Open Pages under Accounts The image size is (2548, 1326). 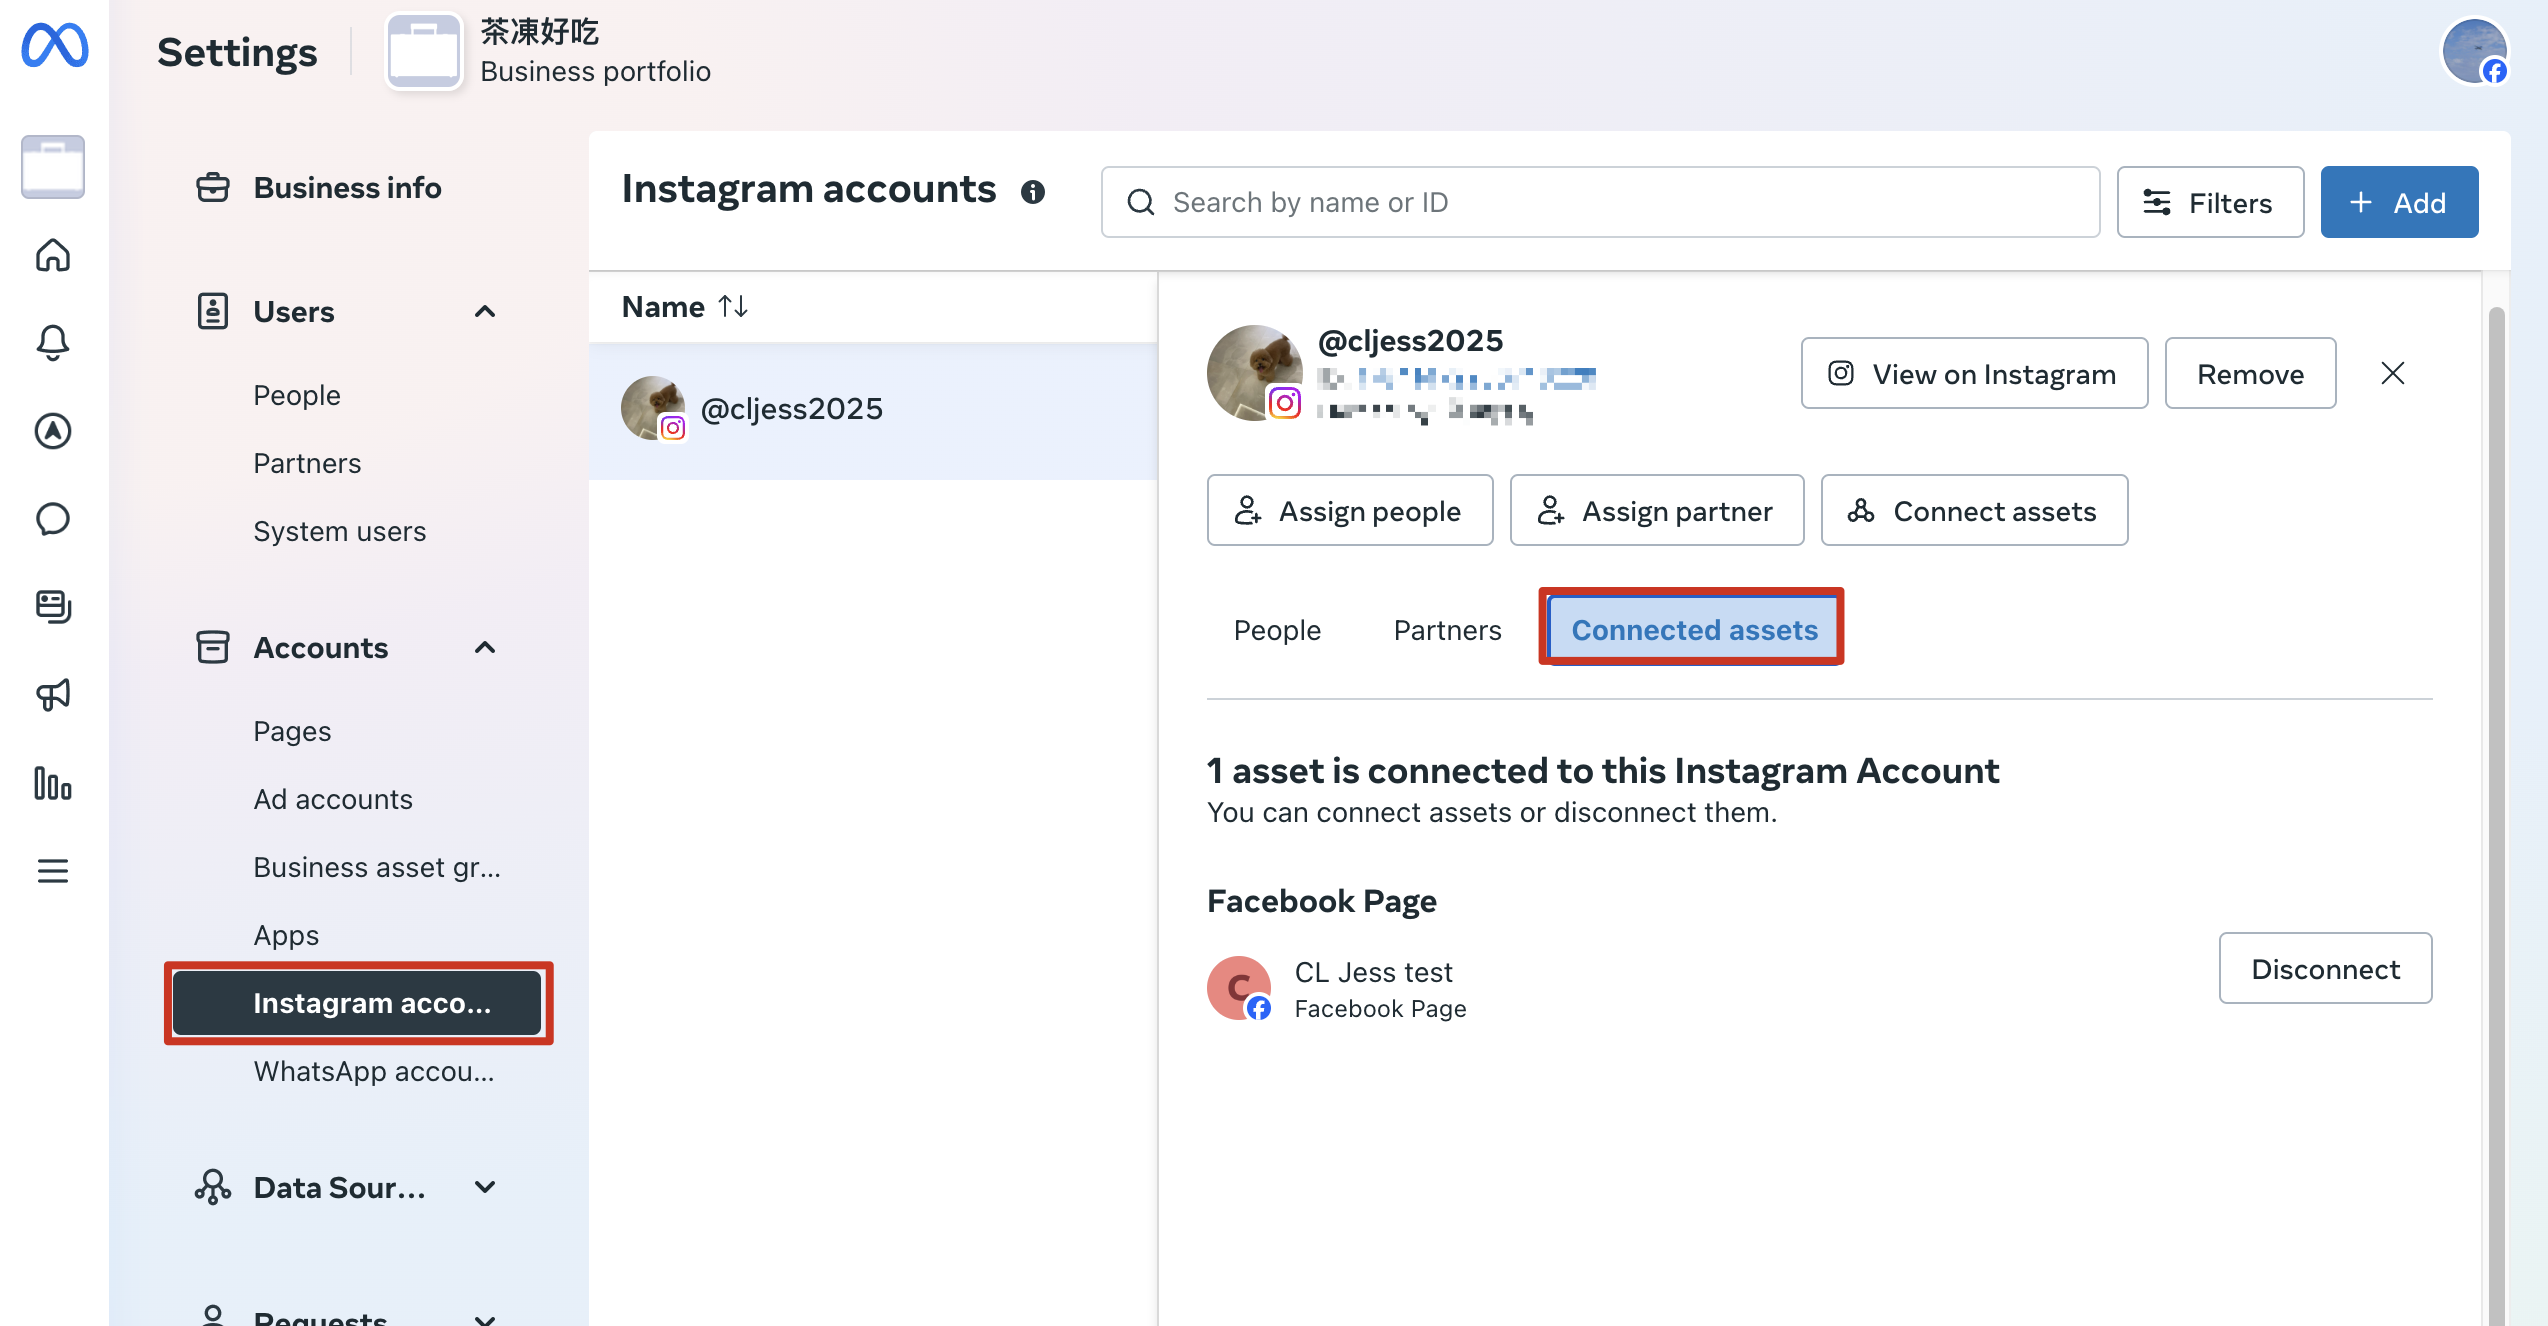(292, 731)
